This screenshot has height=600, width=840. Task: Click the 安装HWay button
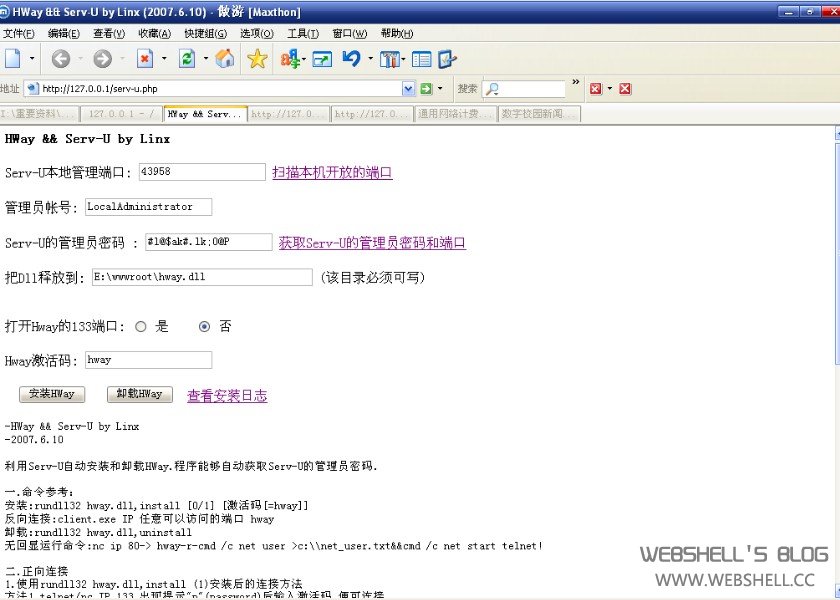click(52, 394)
